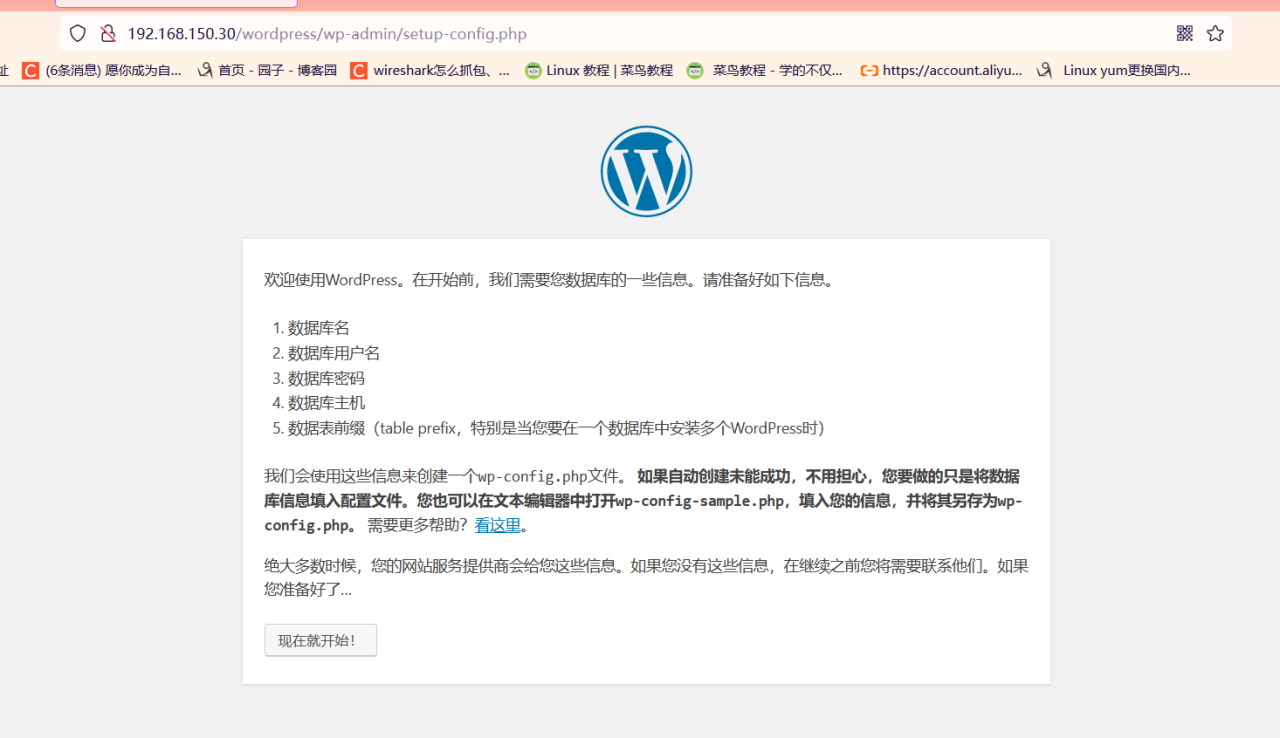Click the QR code icon in address bar
The image size is (1280, 738).
[x=1185, y=33]
